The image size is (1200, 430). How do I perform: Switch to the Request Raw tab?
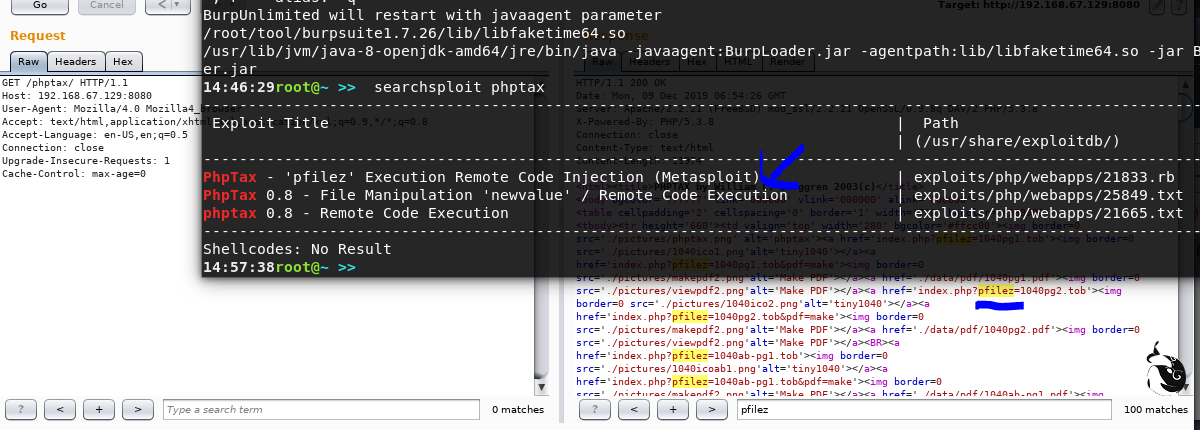pyautogui.click(x=27, y=62)
